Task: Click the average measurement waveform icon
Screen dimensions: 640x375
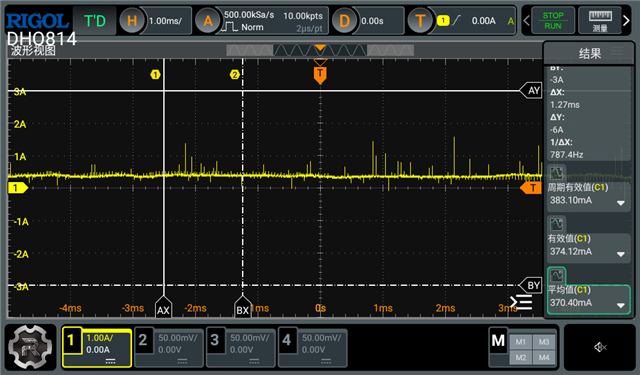Action: [x=556, y=276]
